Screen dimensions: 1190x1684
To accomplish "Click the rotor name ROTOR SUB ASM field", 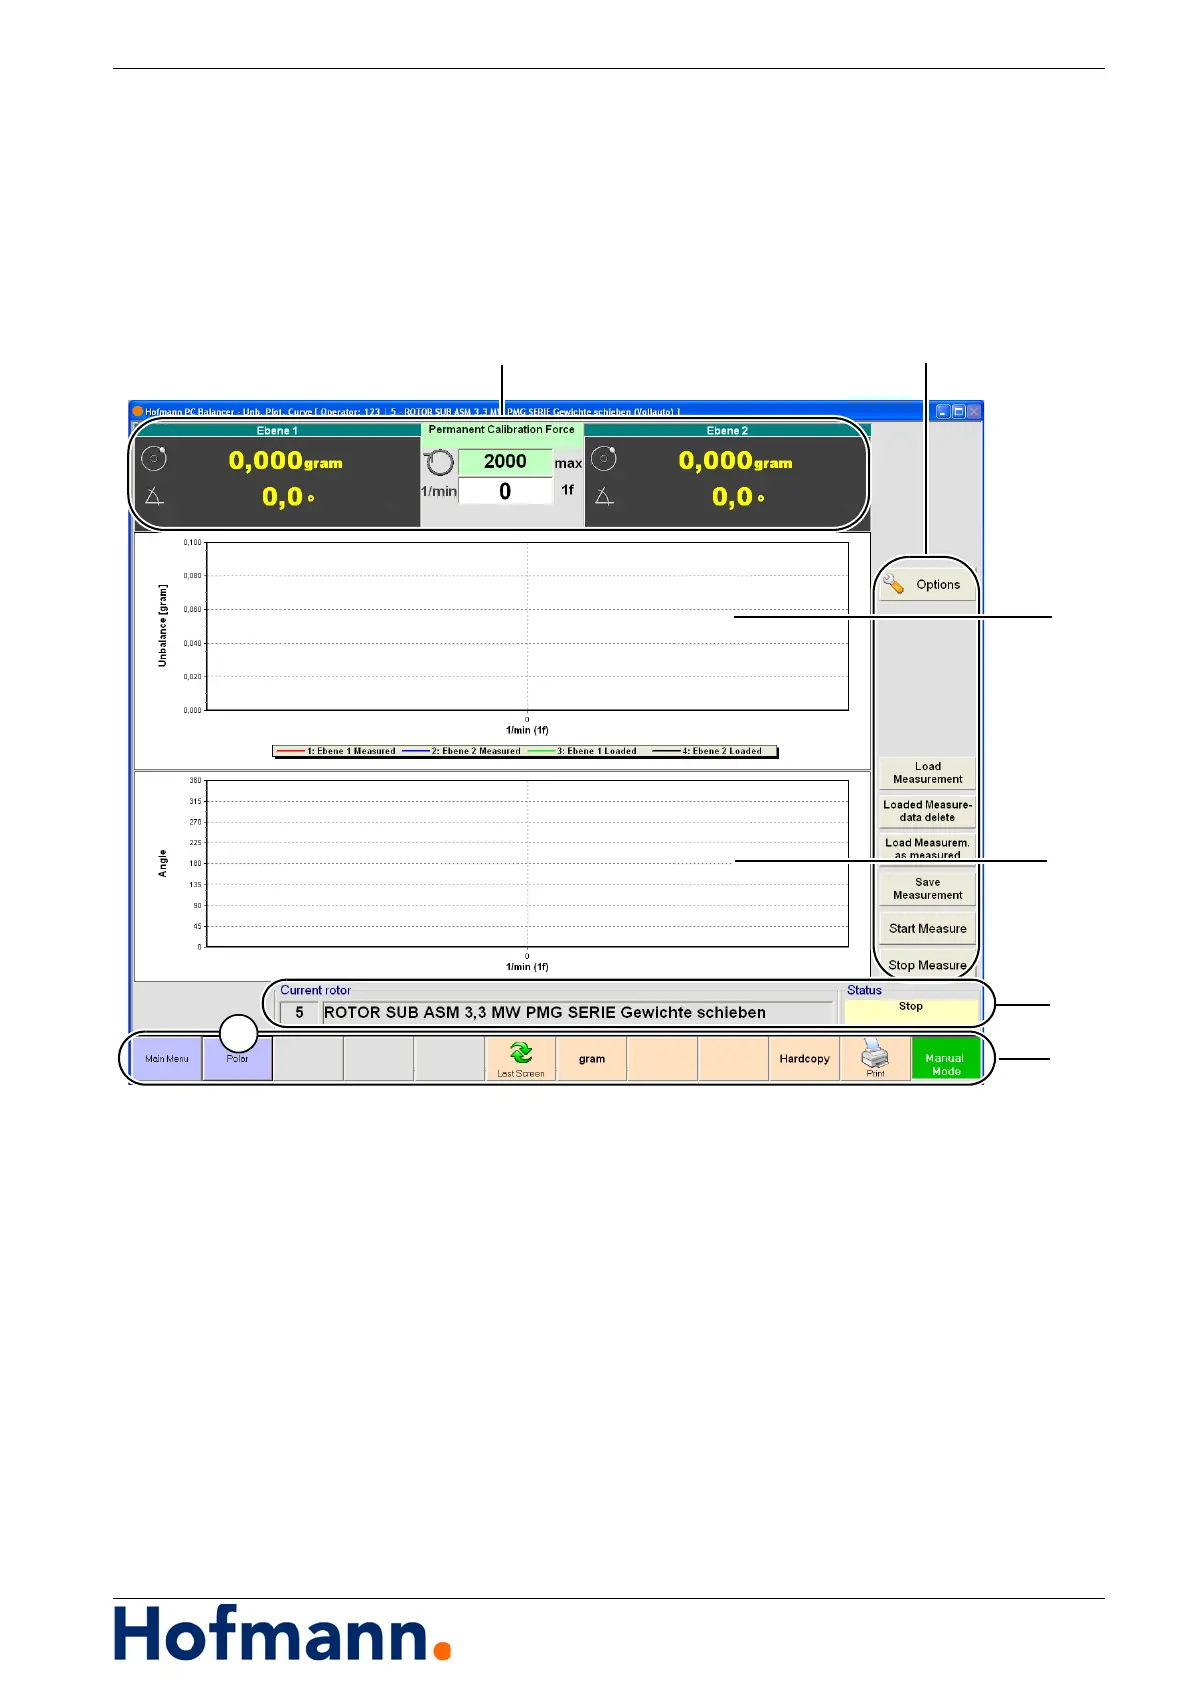I will pyautogui.click(x=576, y=1012).
